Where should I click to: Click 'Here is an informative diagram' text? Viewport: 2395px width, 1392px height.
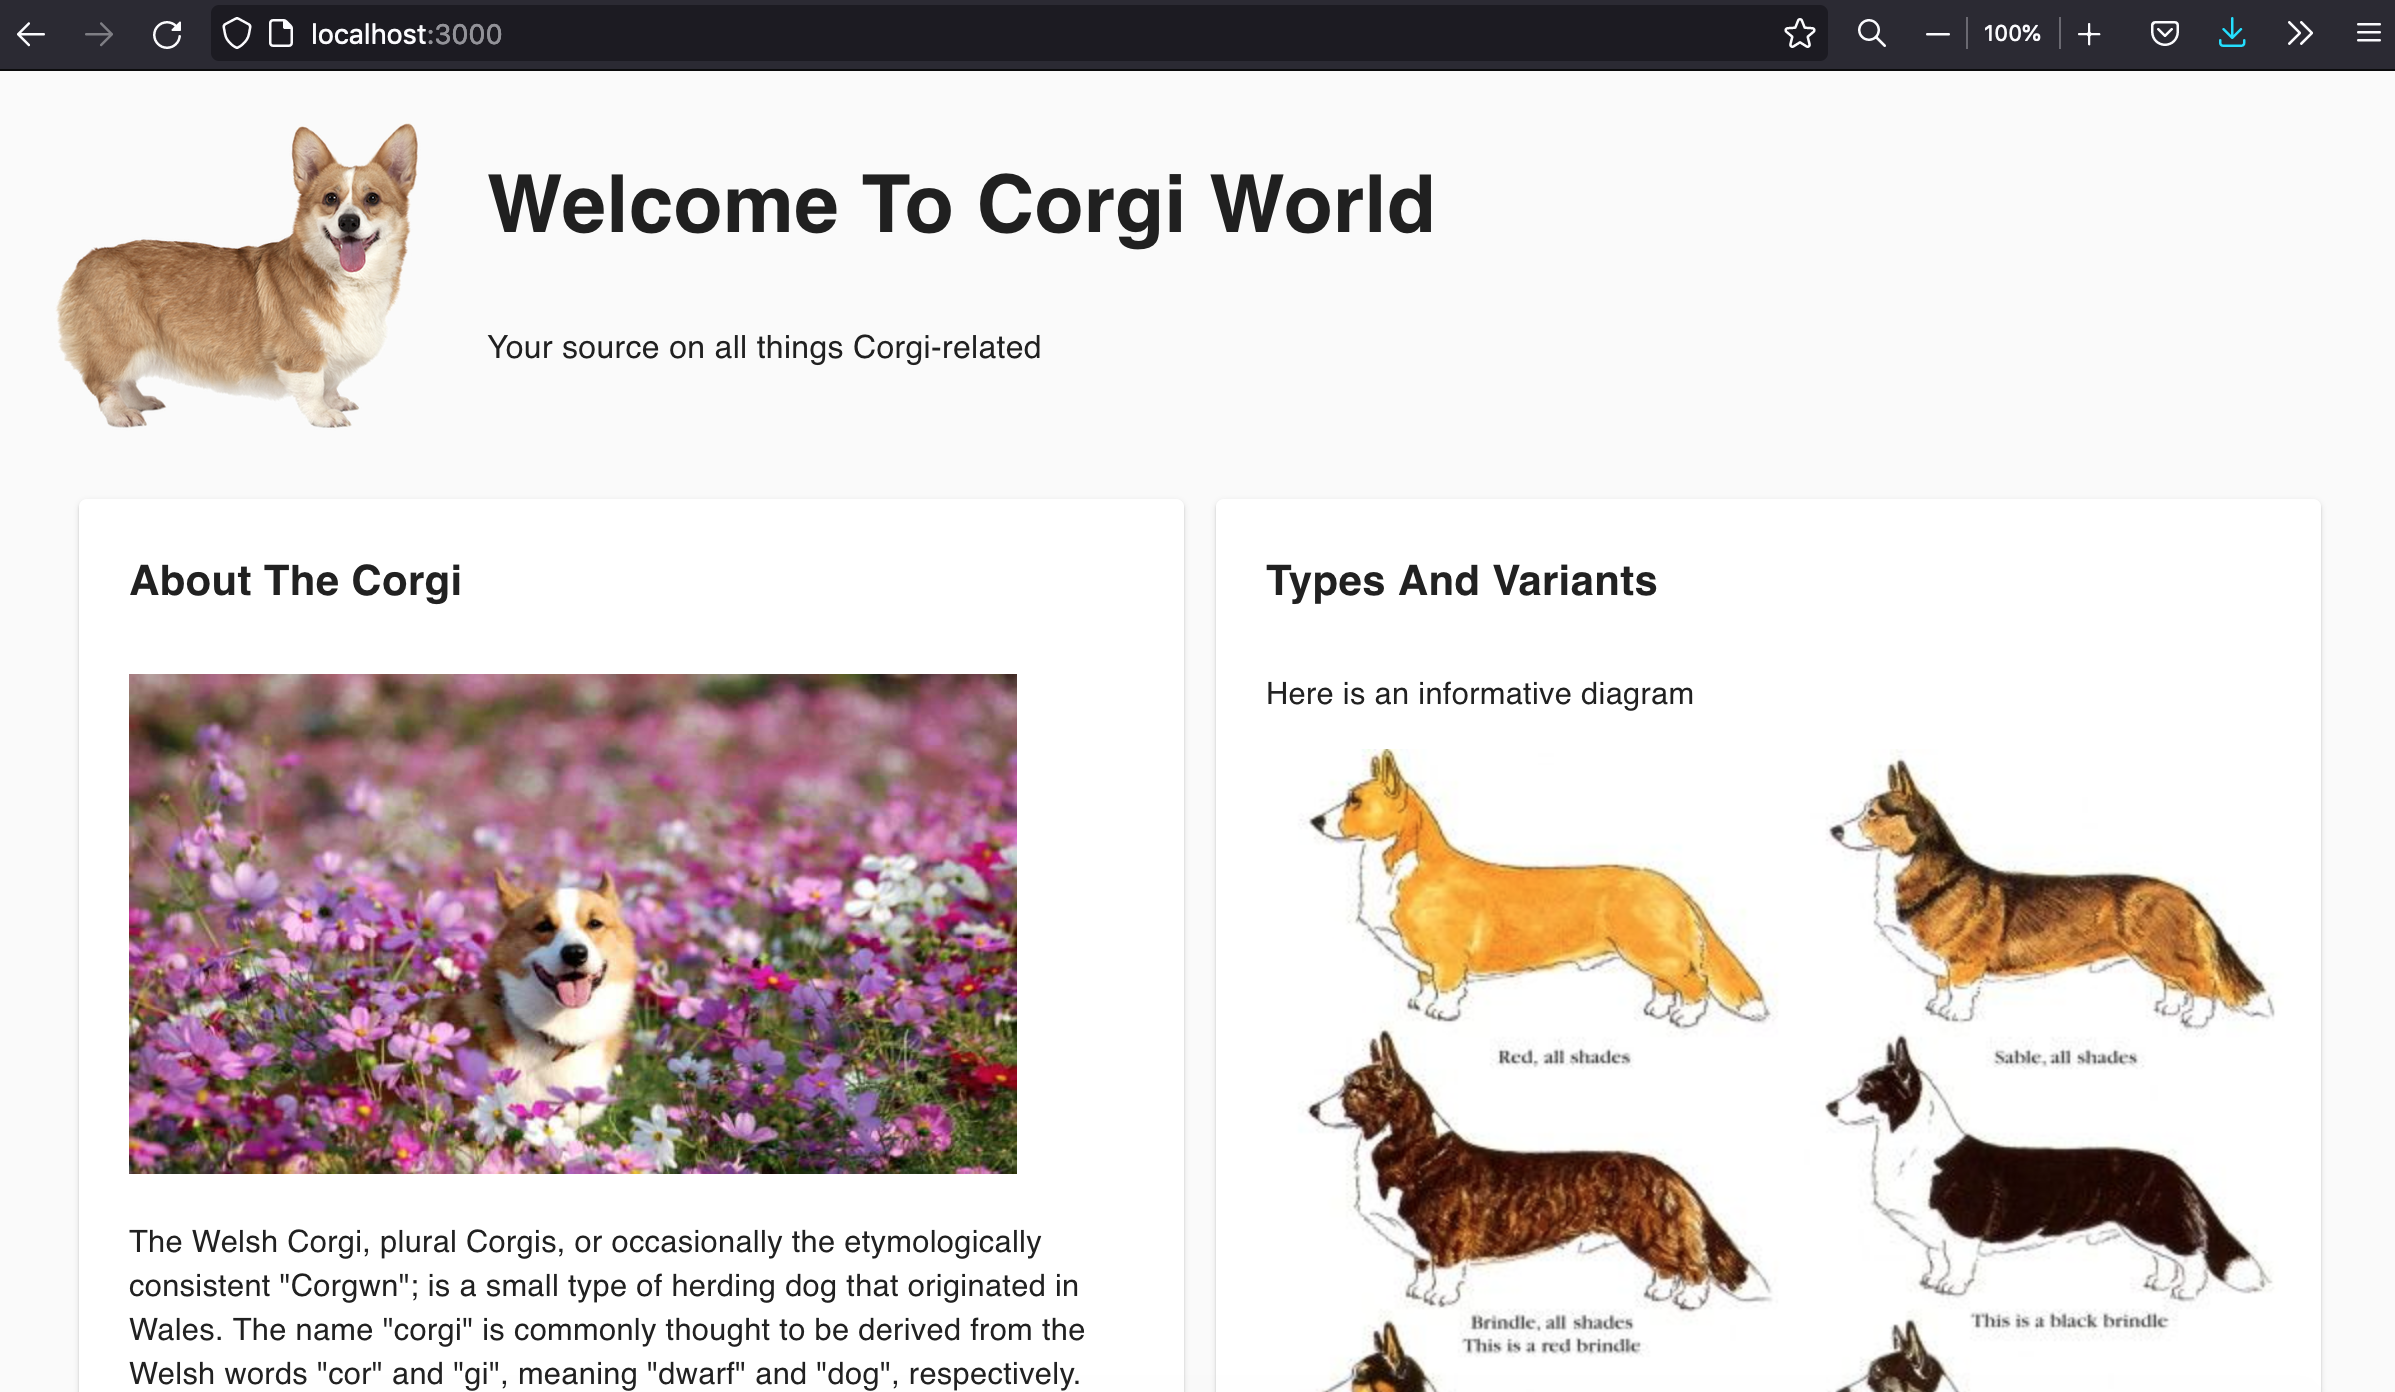tap(1480, 694)
